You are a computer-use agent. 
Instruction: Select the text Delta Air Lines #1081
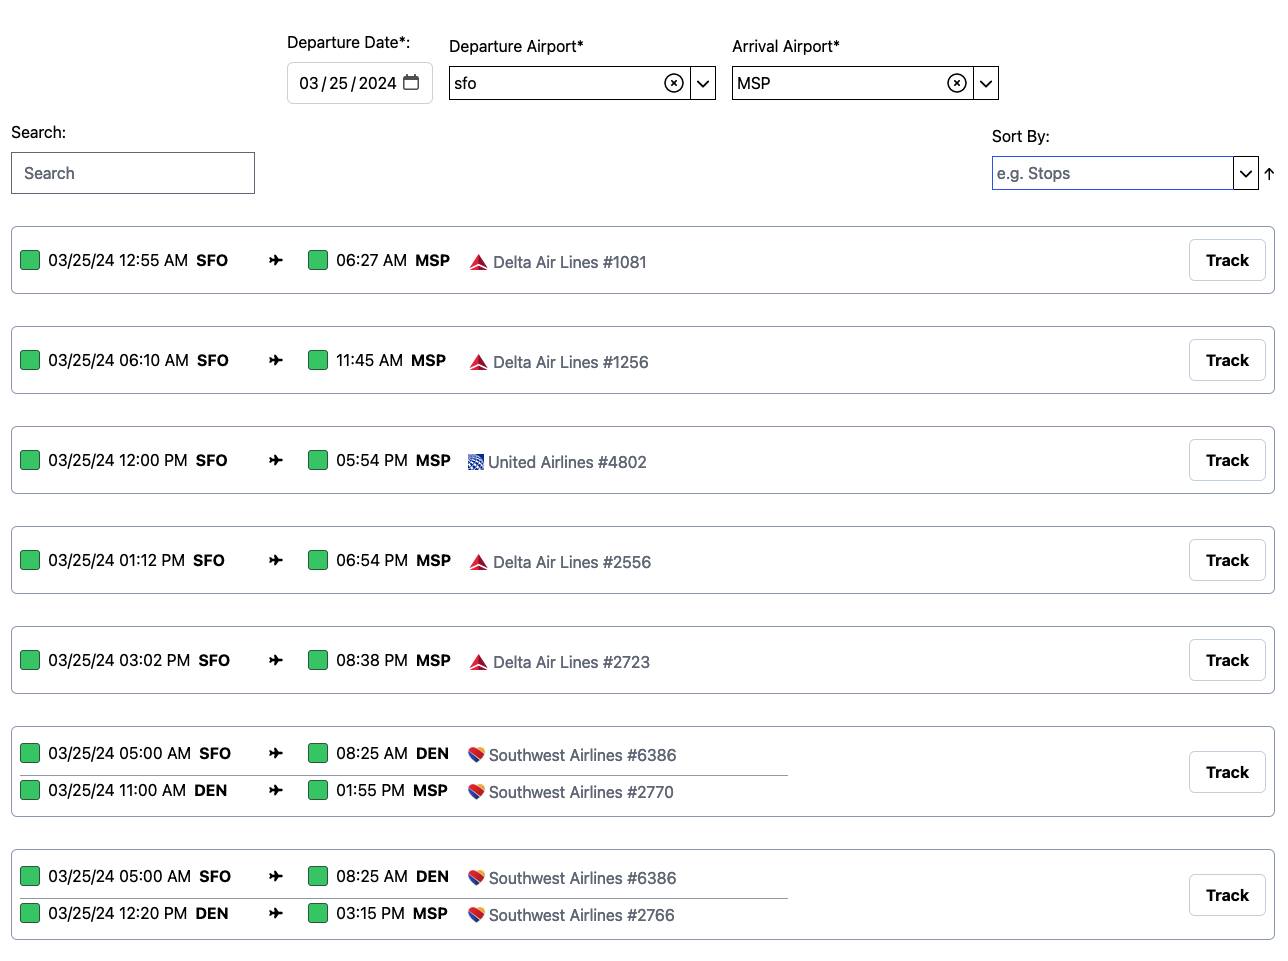coord(570,262)
